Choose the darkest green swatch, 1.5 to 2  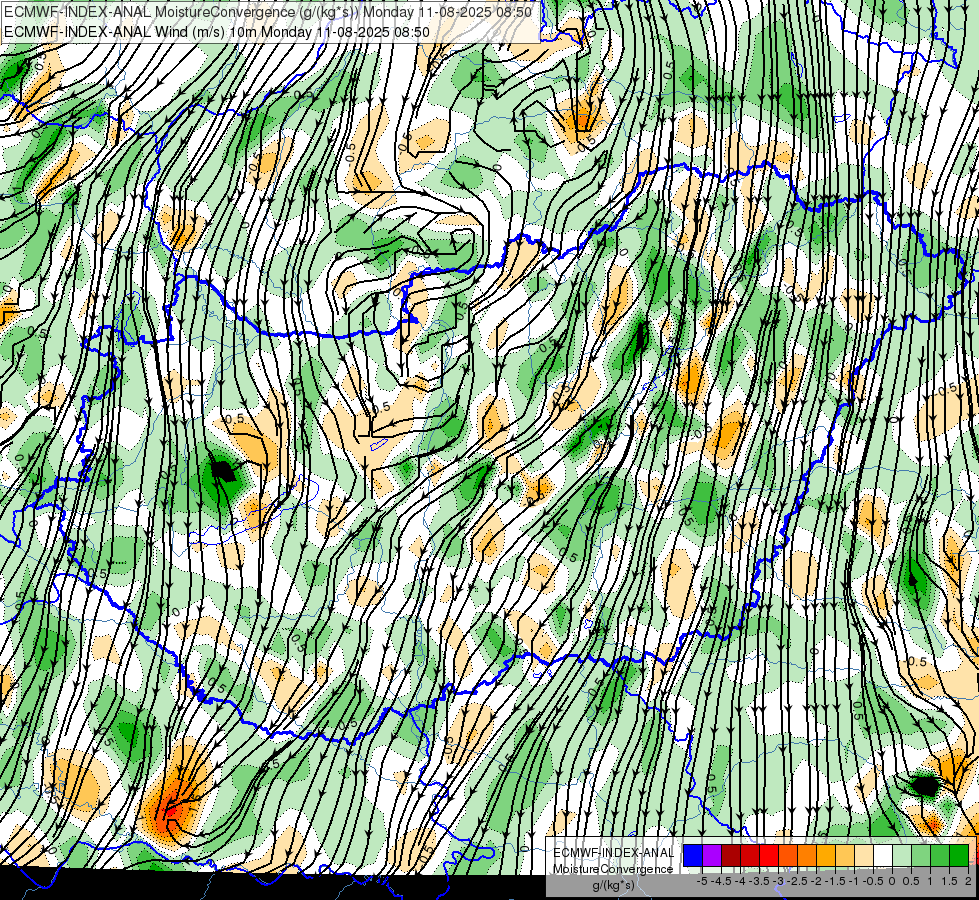tap(959, 855)
